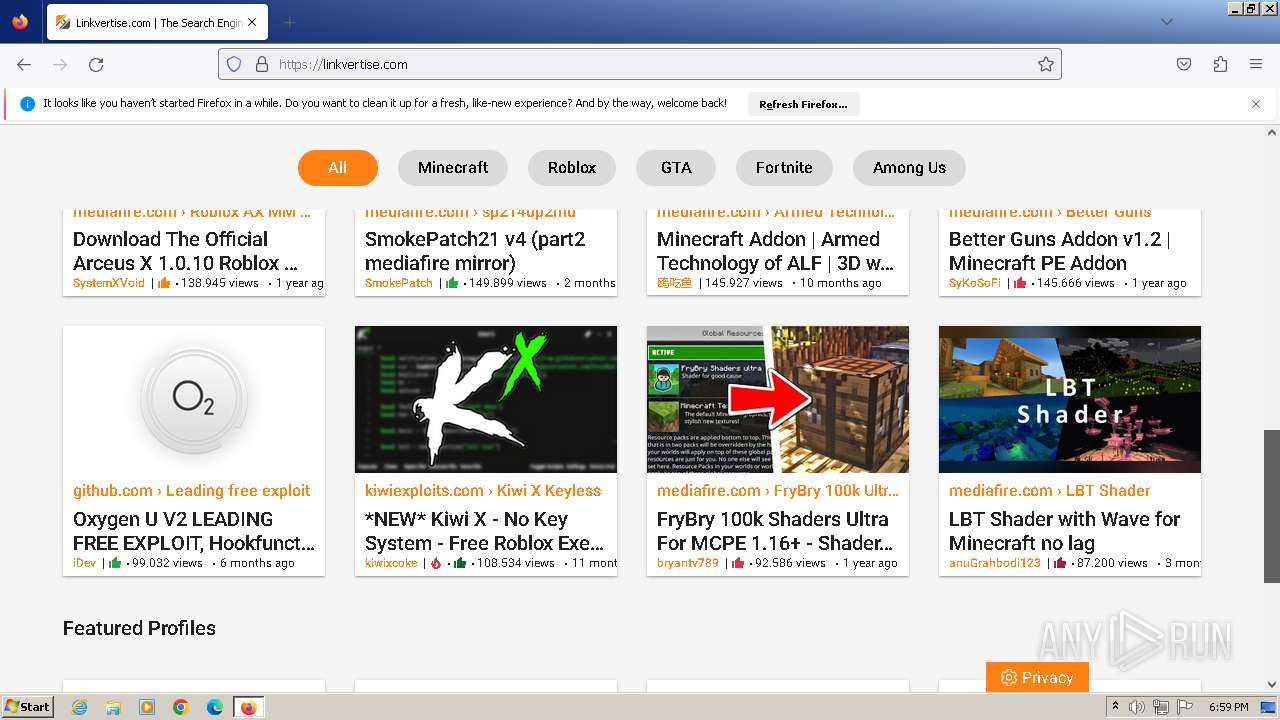Viewport: 1280px width, 720px height.
Task: Click the browser forward arrow
Action: (60, 64)
